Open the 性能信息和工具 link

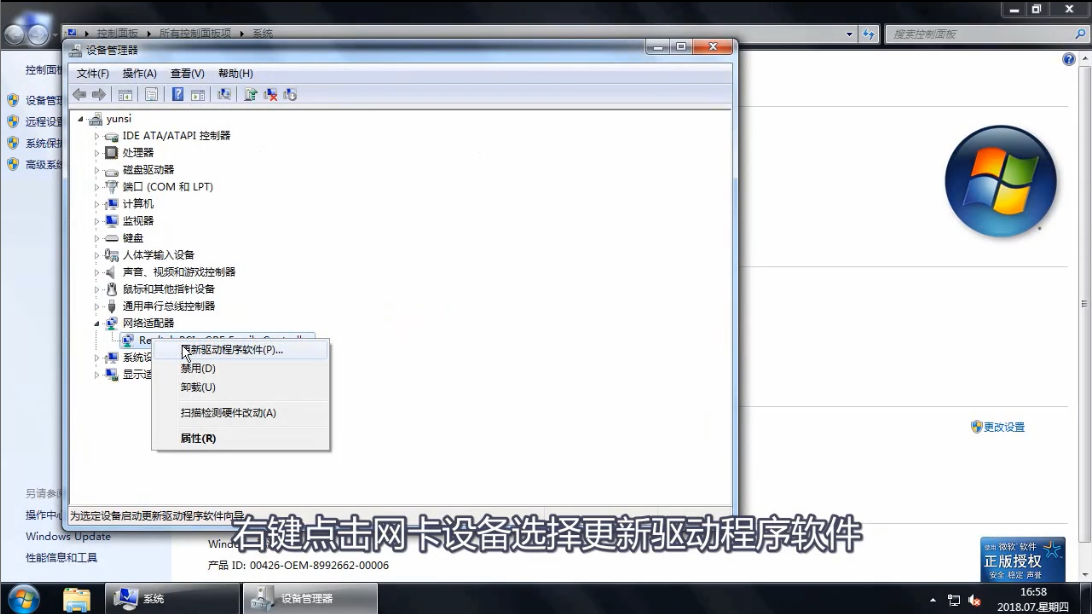click(x=61, y=558)
